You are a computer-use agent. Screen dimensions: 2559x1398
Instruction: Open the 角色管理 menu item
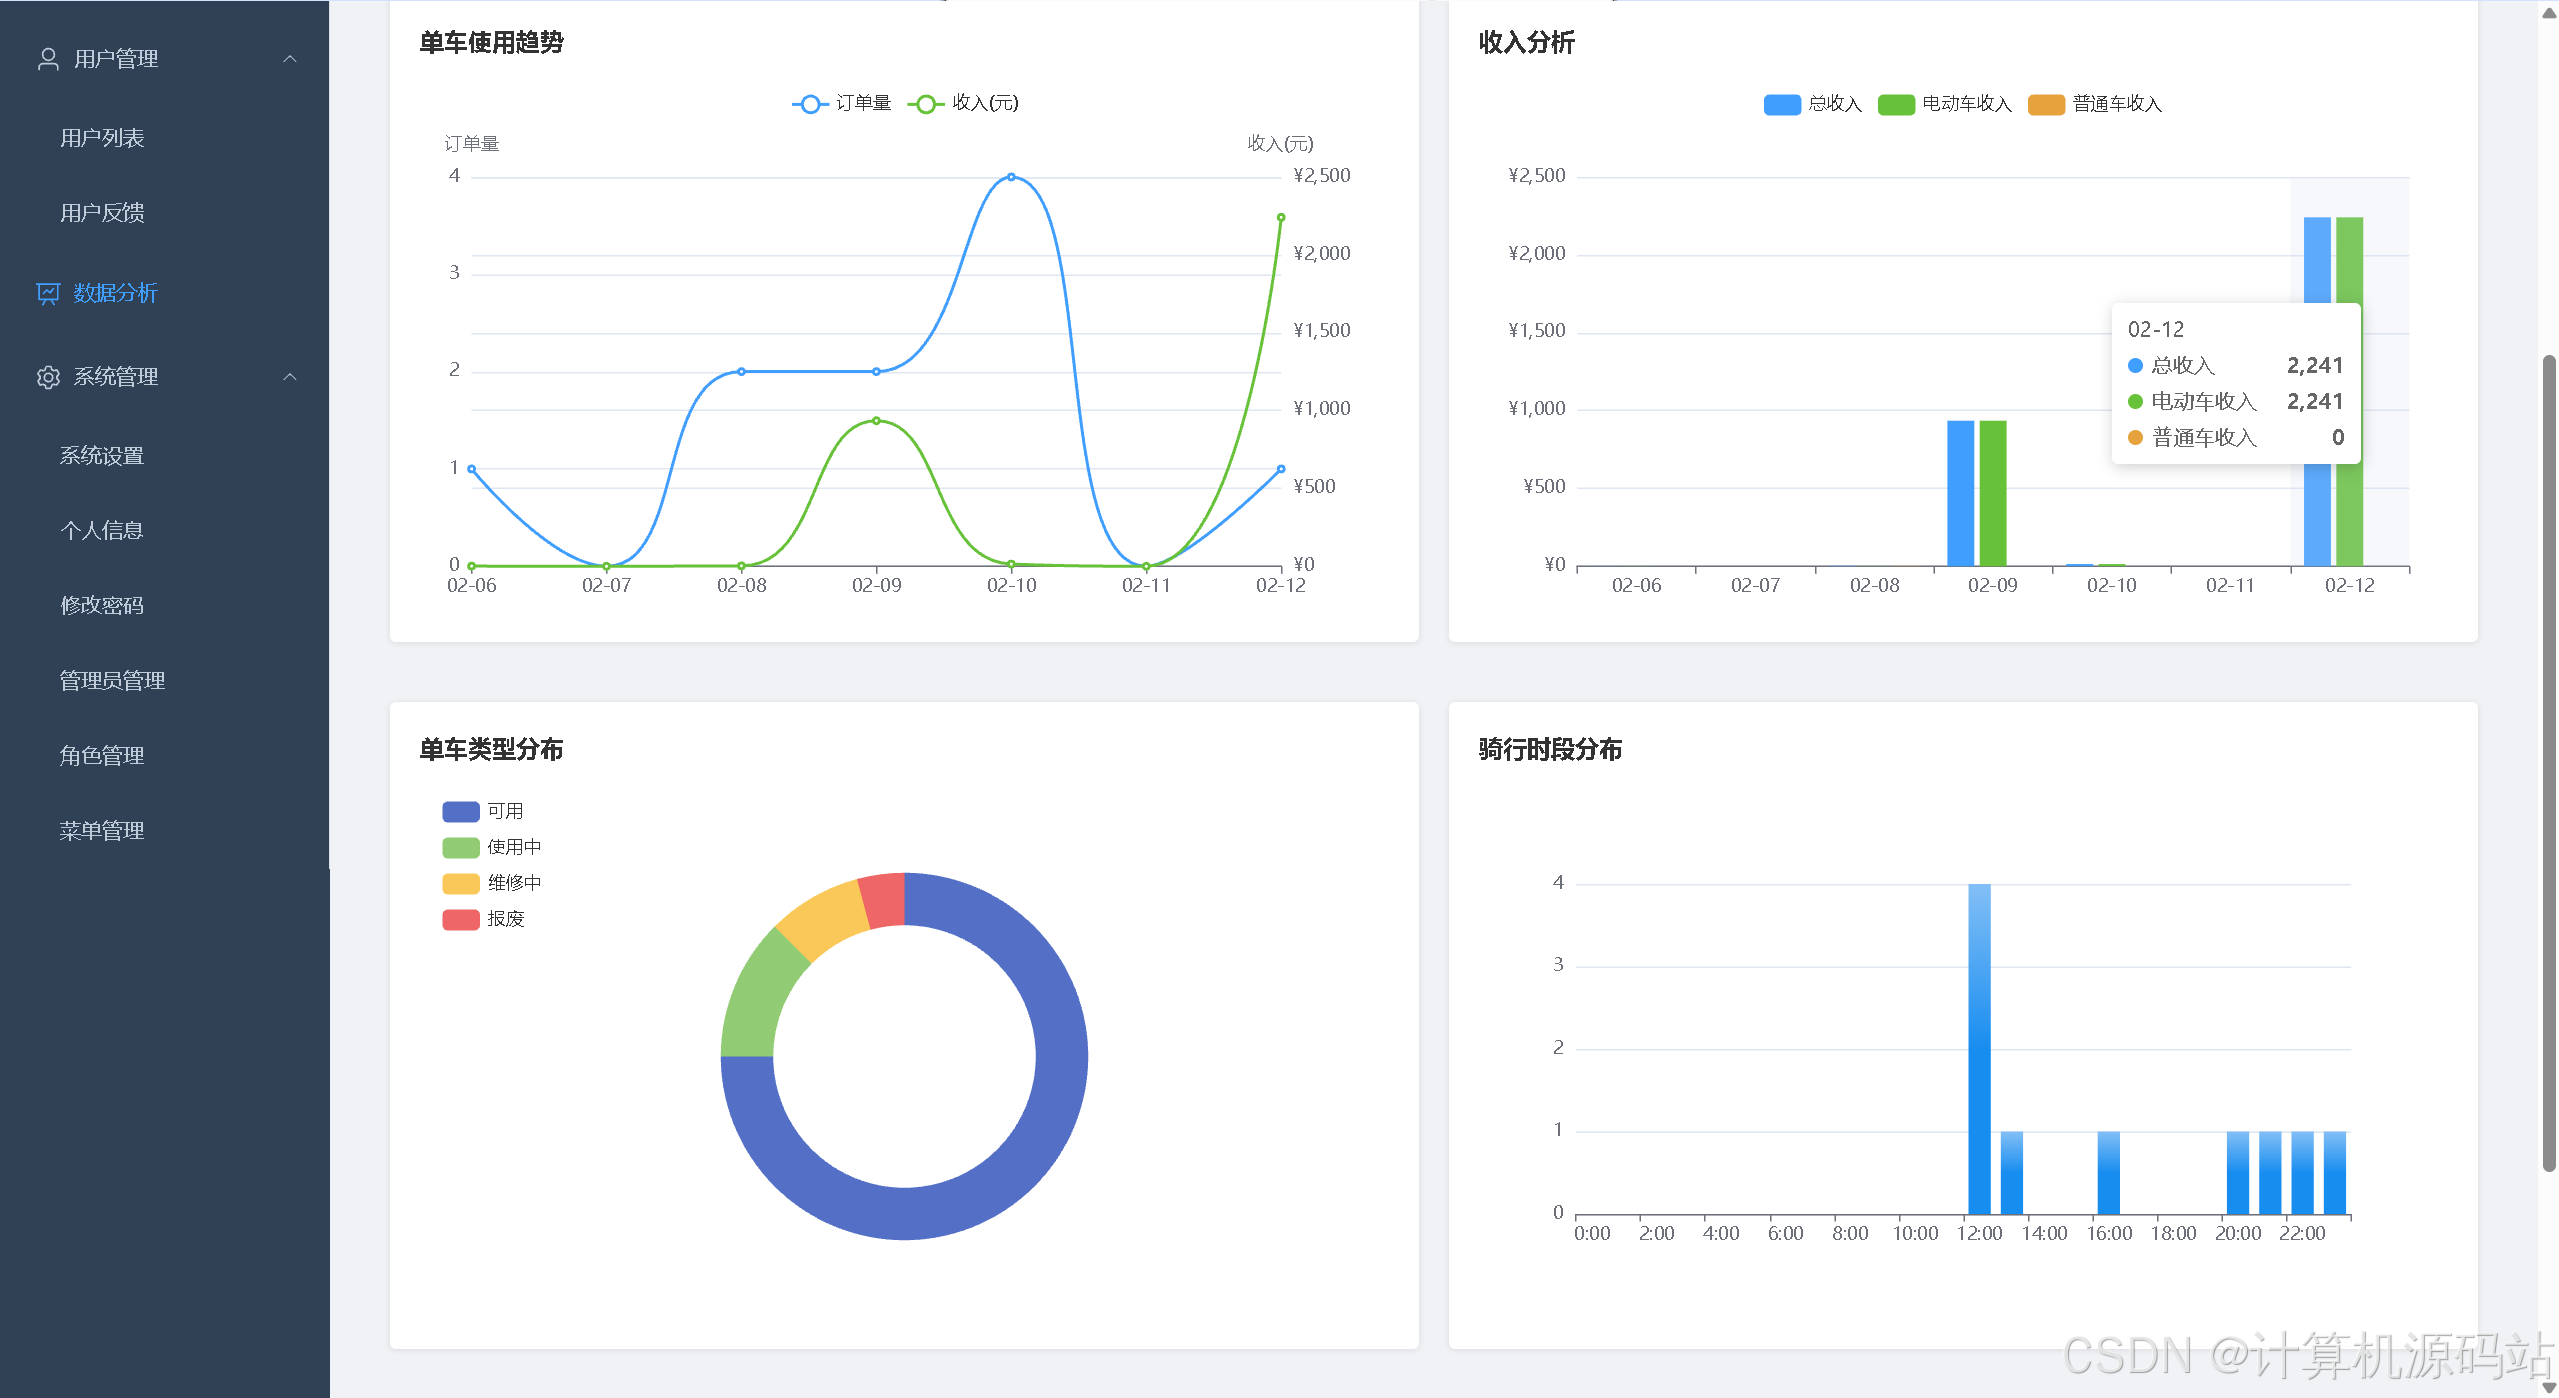click(x=102, y=756)
